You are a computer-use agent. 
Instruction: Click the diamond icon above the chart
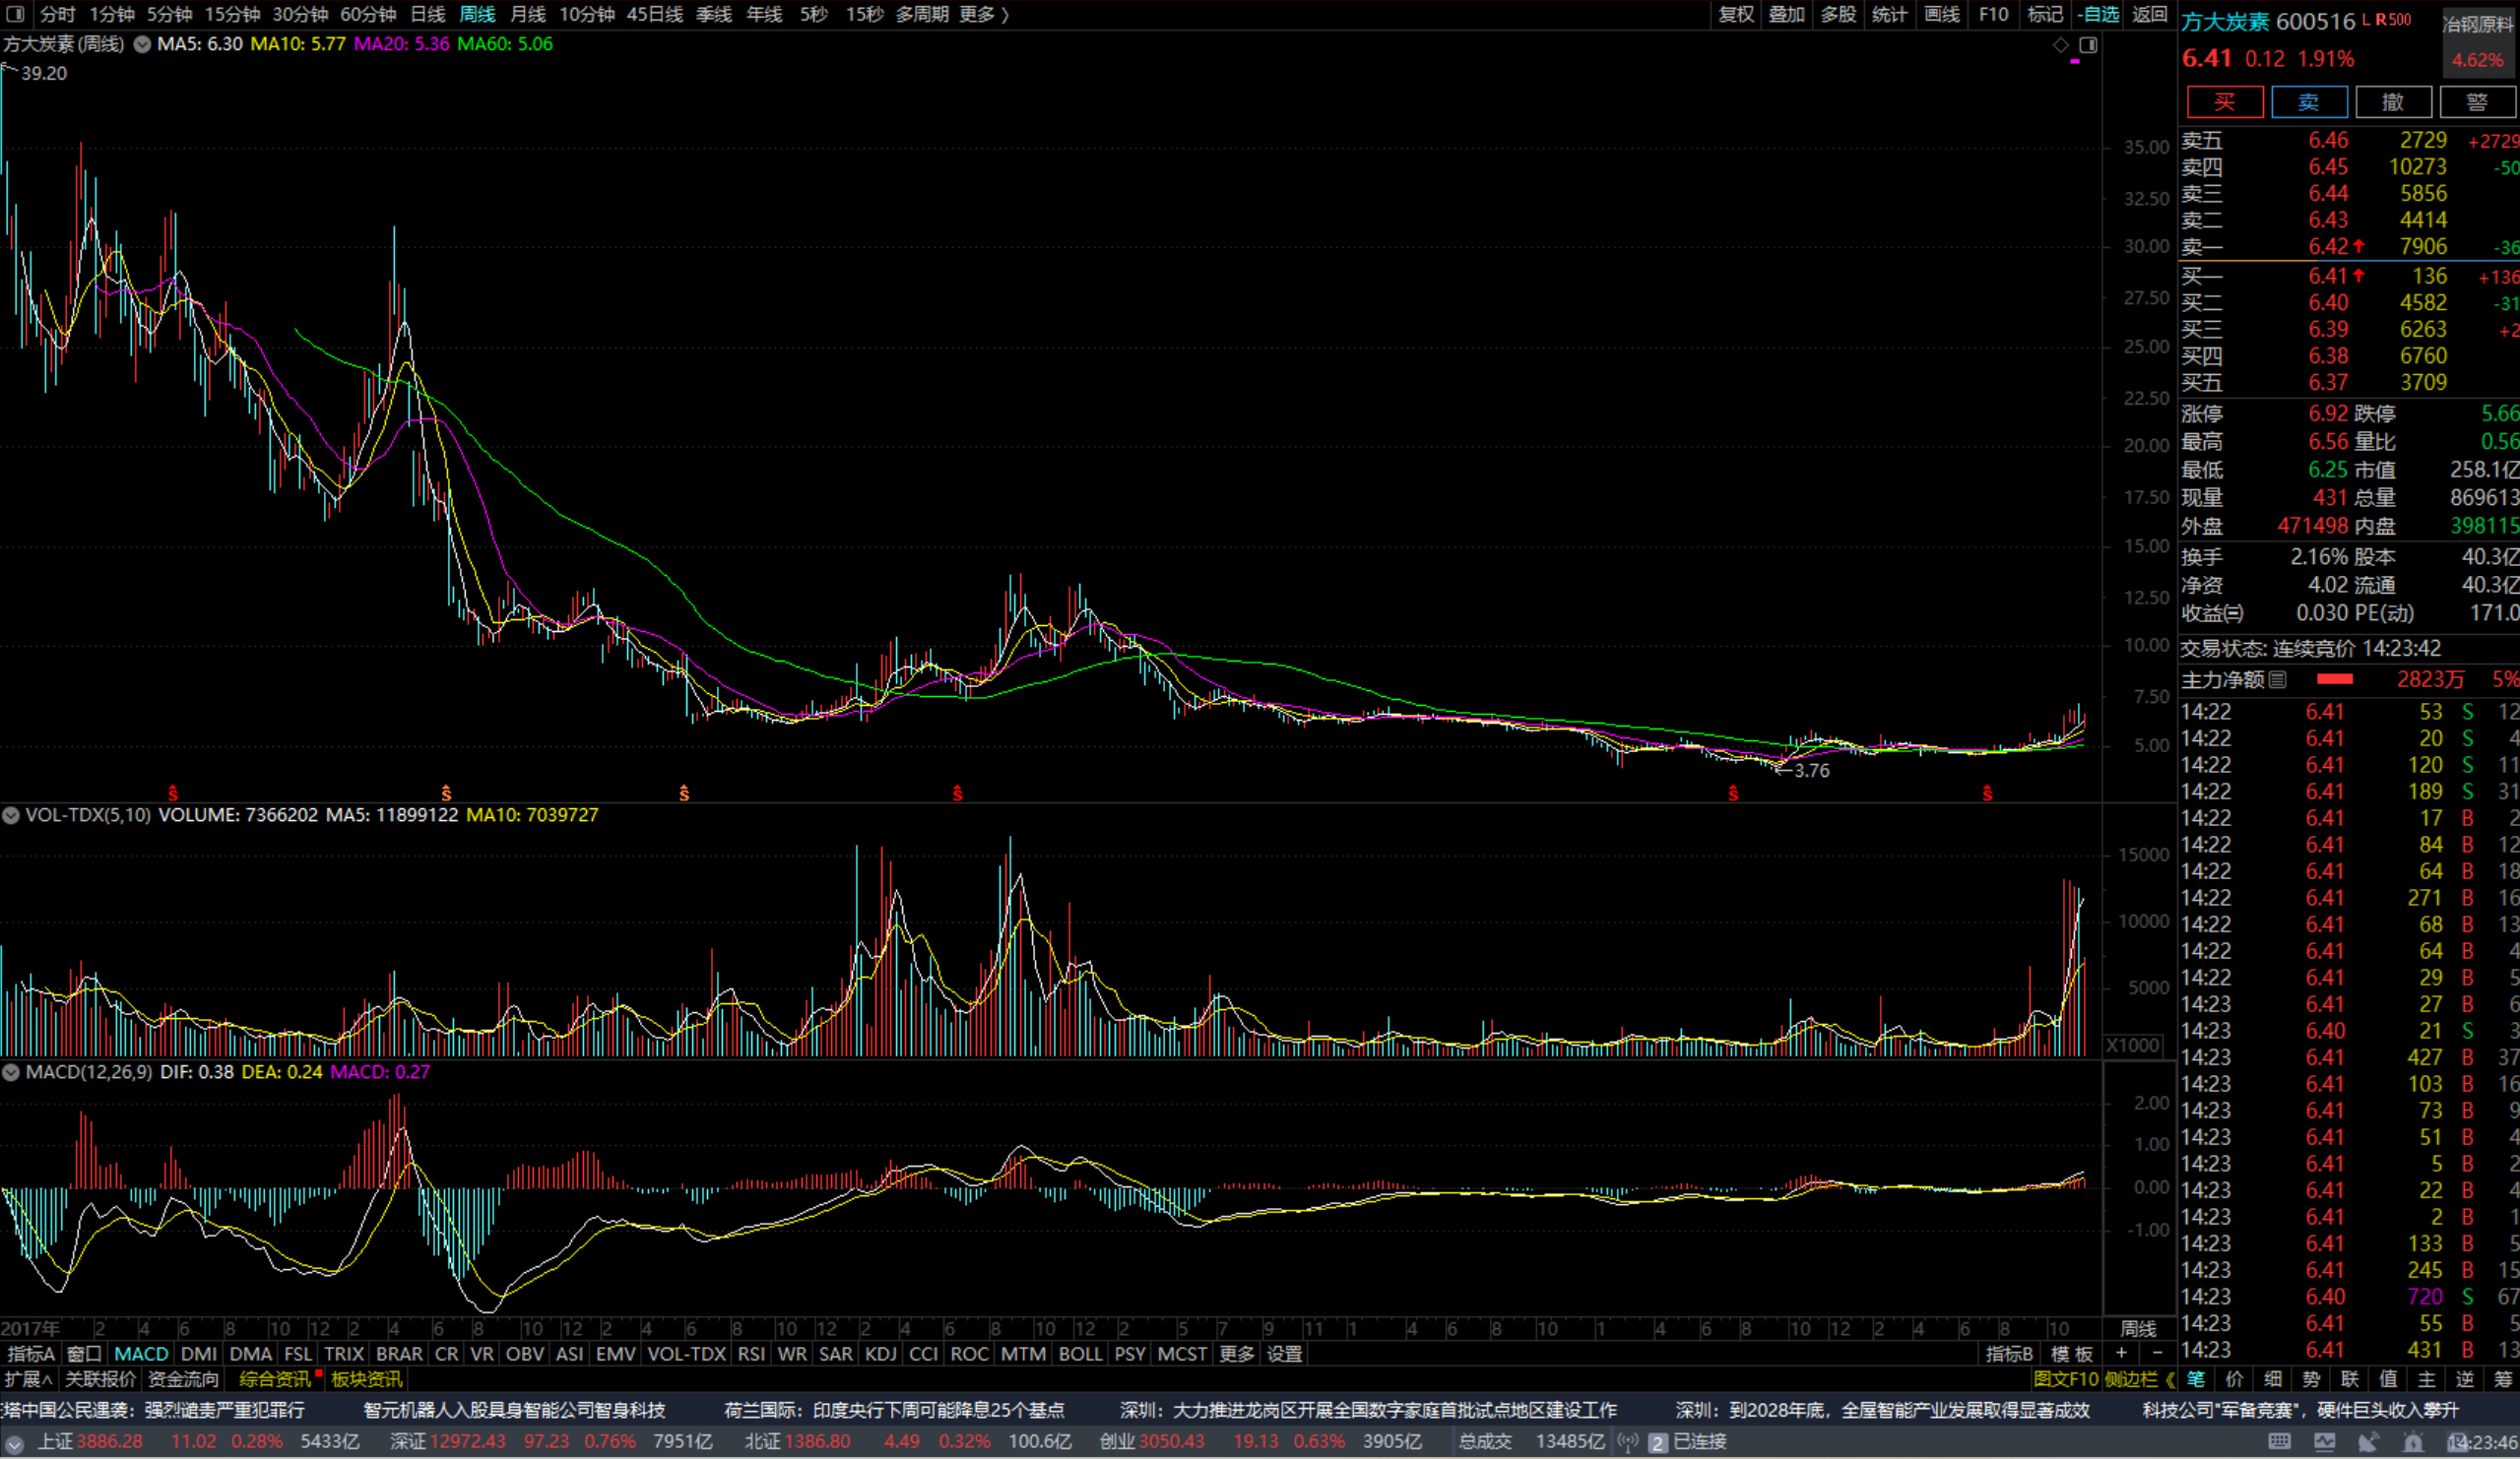point(2061,45)
